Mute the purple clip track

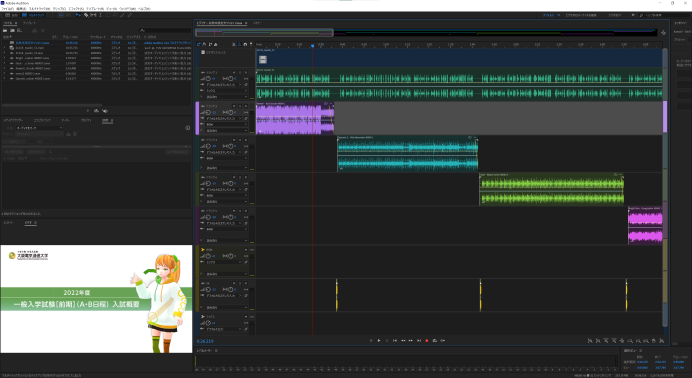pos(234,106)
